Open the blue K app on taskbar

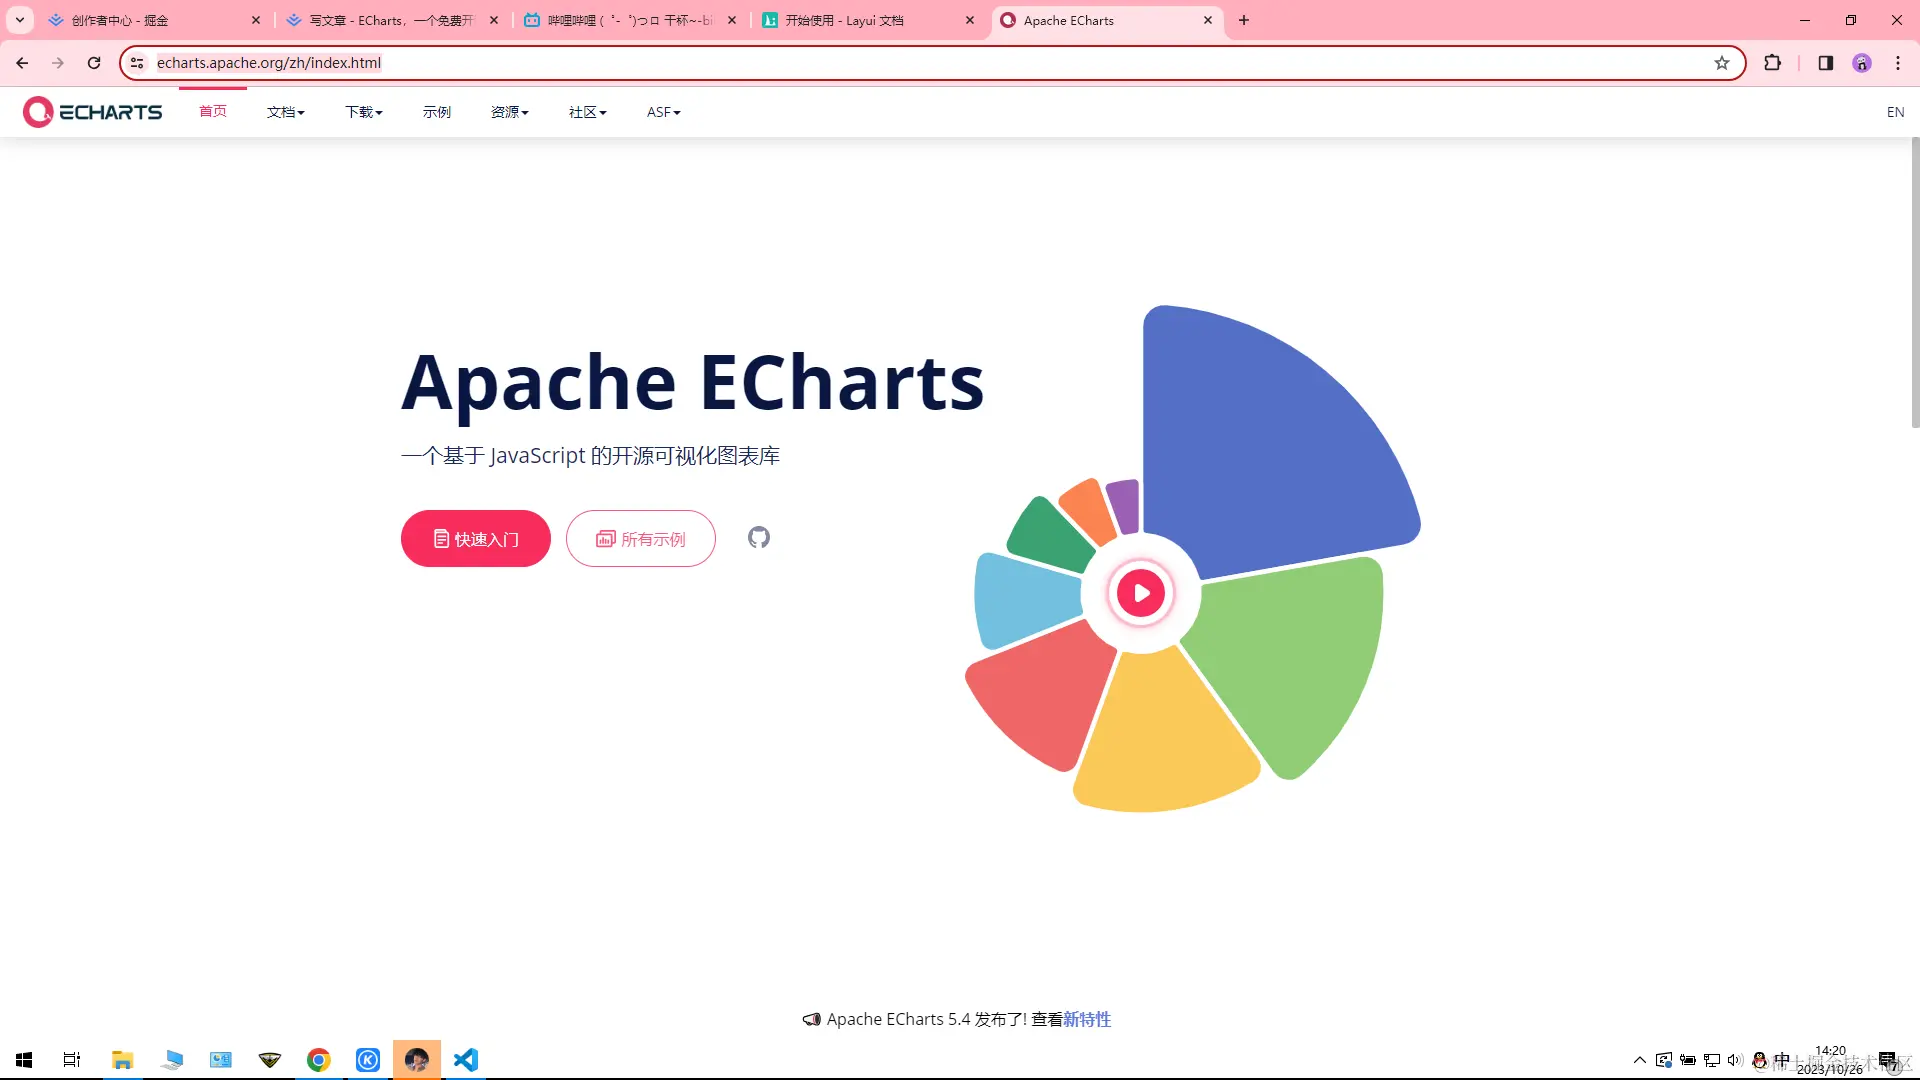tap(368, 1060)
